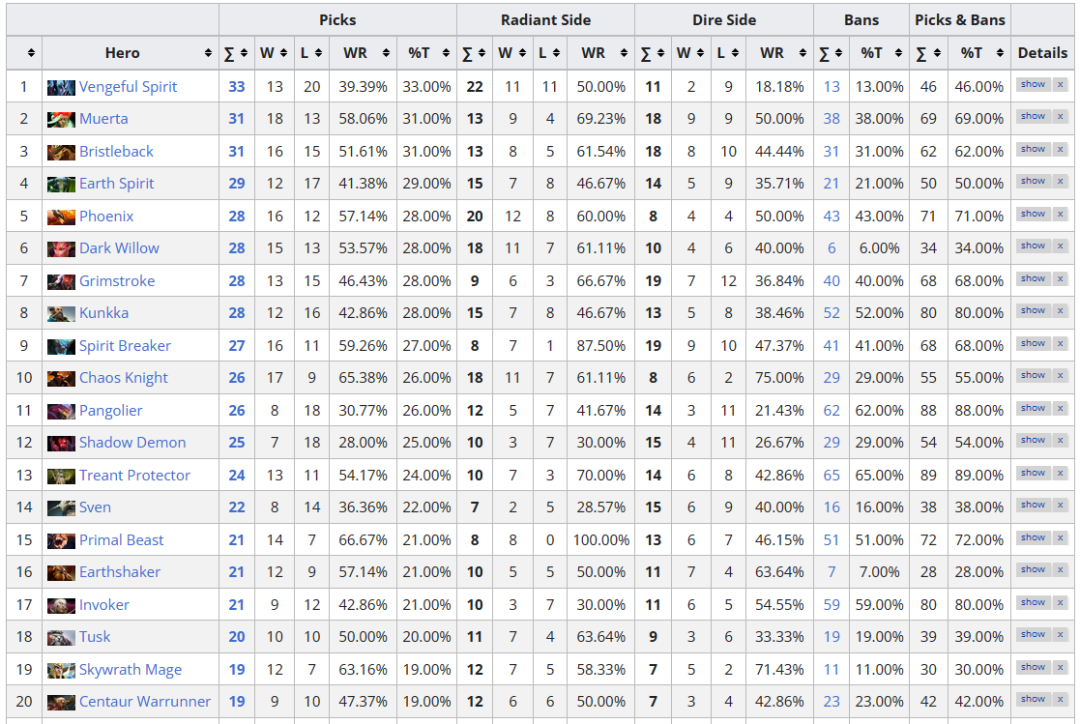The width and height of the screenshot is (1080, 724).
Task: Show details for the Phoenix row
Action: point(1033,214)
